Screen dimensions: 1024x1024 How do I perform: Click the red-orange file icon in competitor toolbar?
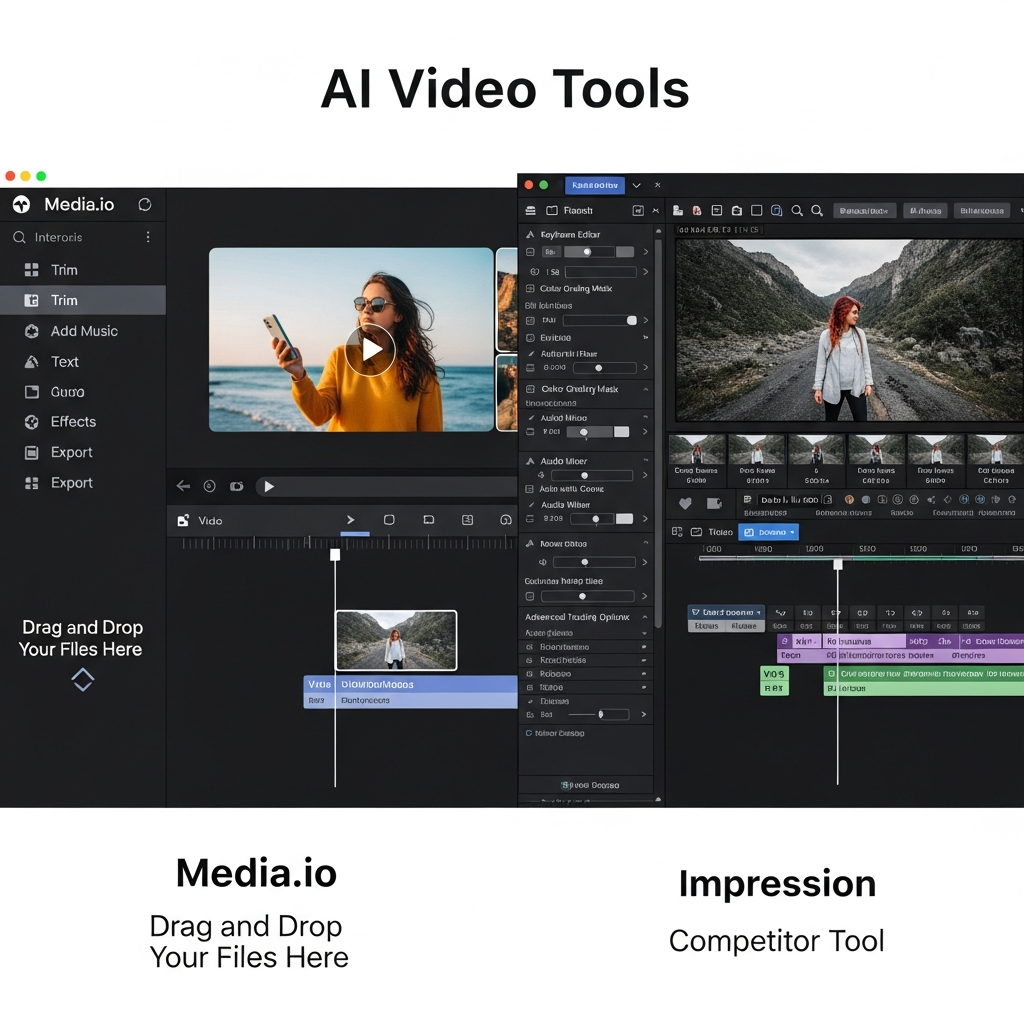coord(697,210)
